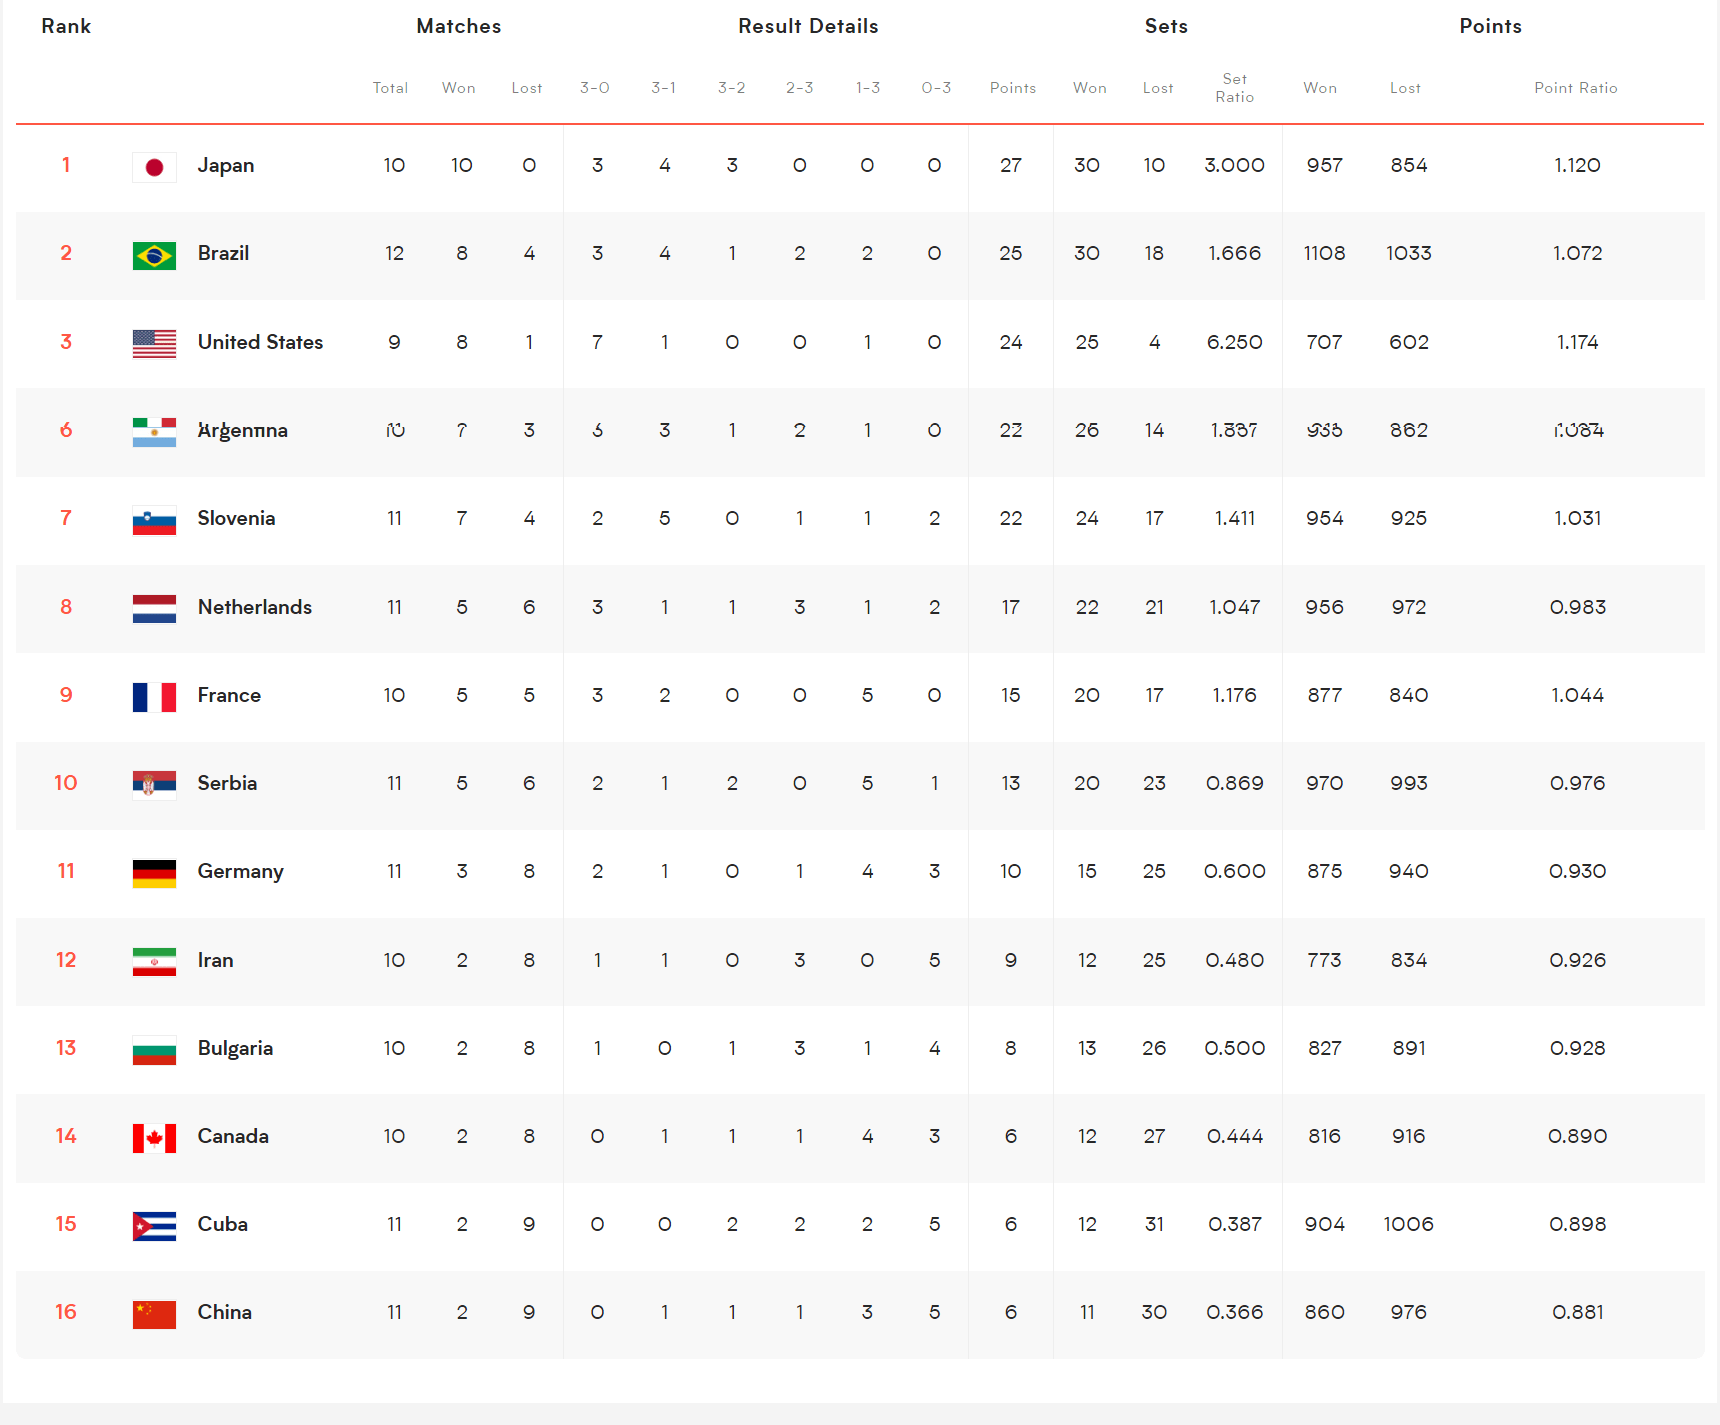The image size is (1720, 1425).
Task: Click the Argentina team name
Action: pyautogui.click(x=243, y=431)
